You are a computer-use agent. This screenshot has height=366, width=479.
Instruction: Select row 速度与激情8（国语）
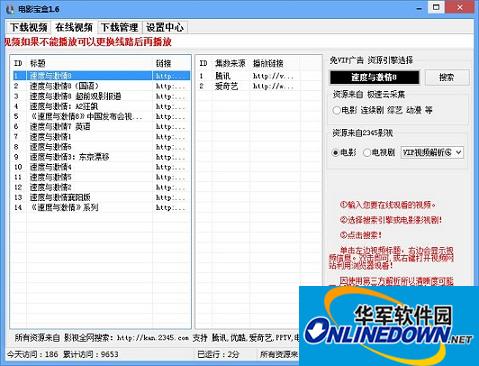(x=101, y=86)
